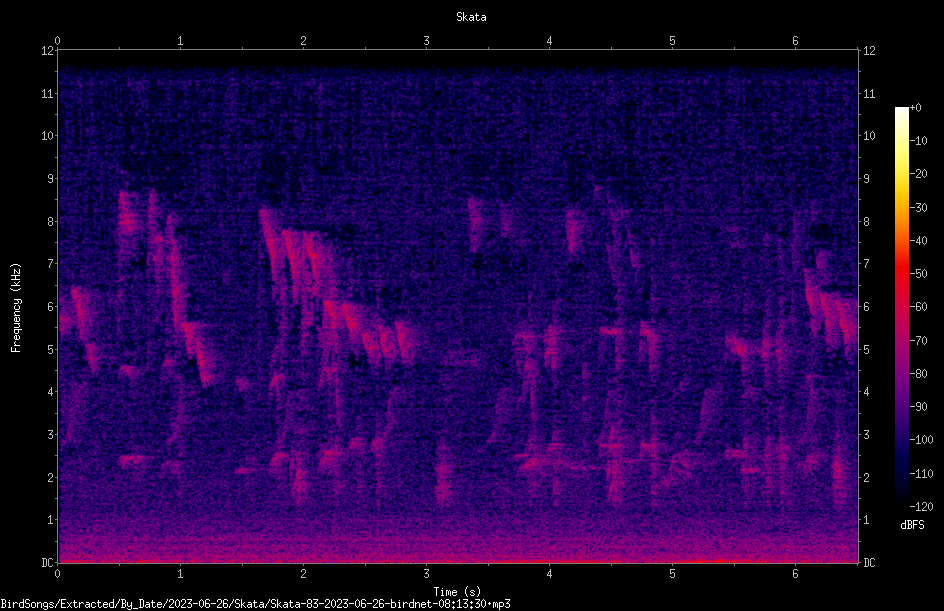Click '4' on the top time axis
The image size is (944, 611).
tap(549, 41)
